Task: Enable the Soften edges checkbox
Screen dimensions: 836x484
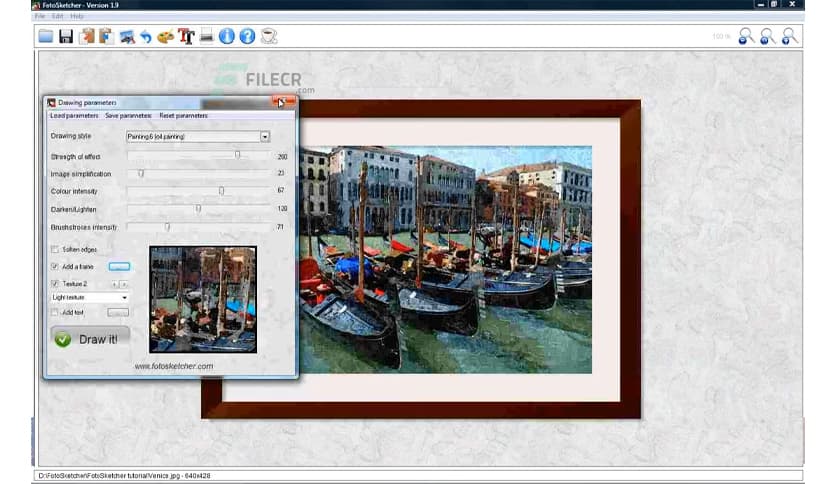Action: pos(54,249)
